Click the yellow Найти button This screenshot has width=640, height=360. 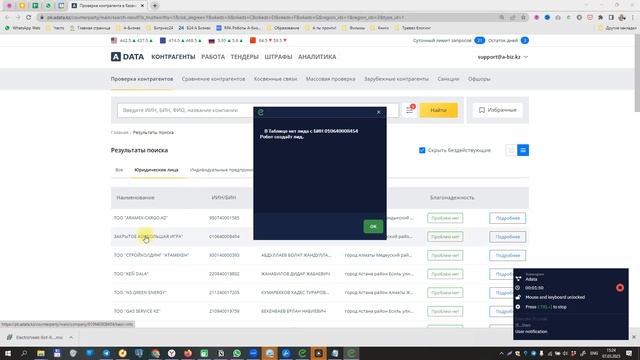coord(438,110)
